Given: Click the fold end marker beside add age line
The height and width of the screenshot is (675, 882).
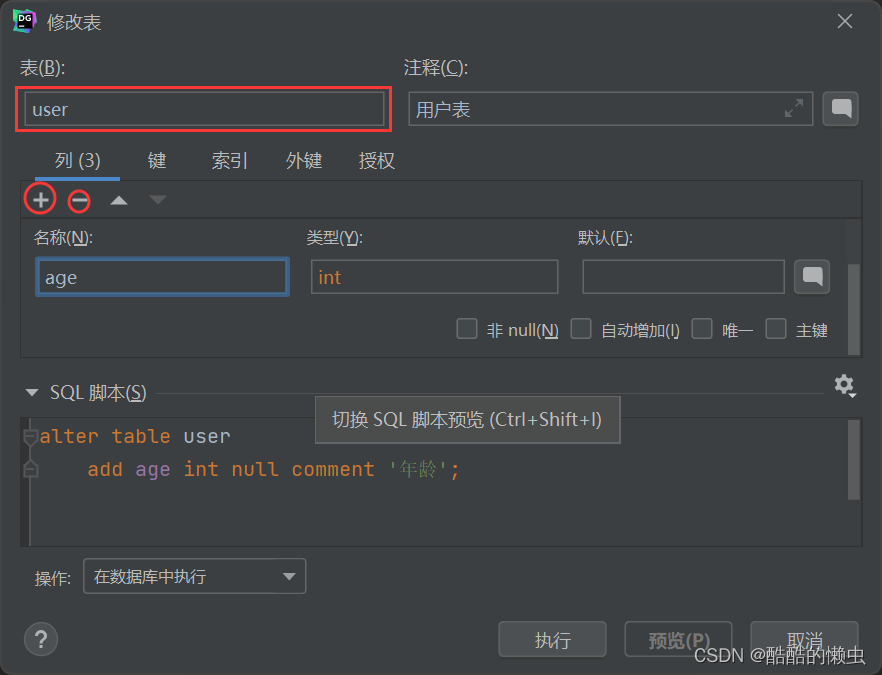Looking at the screenshot, I should [x=30, y=469].
